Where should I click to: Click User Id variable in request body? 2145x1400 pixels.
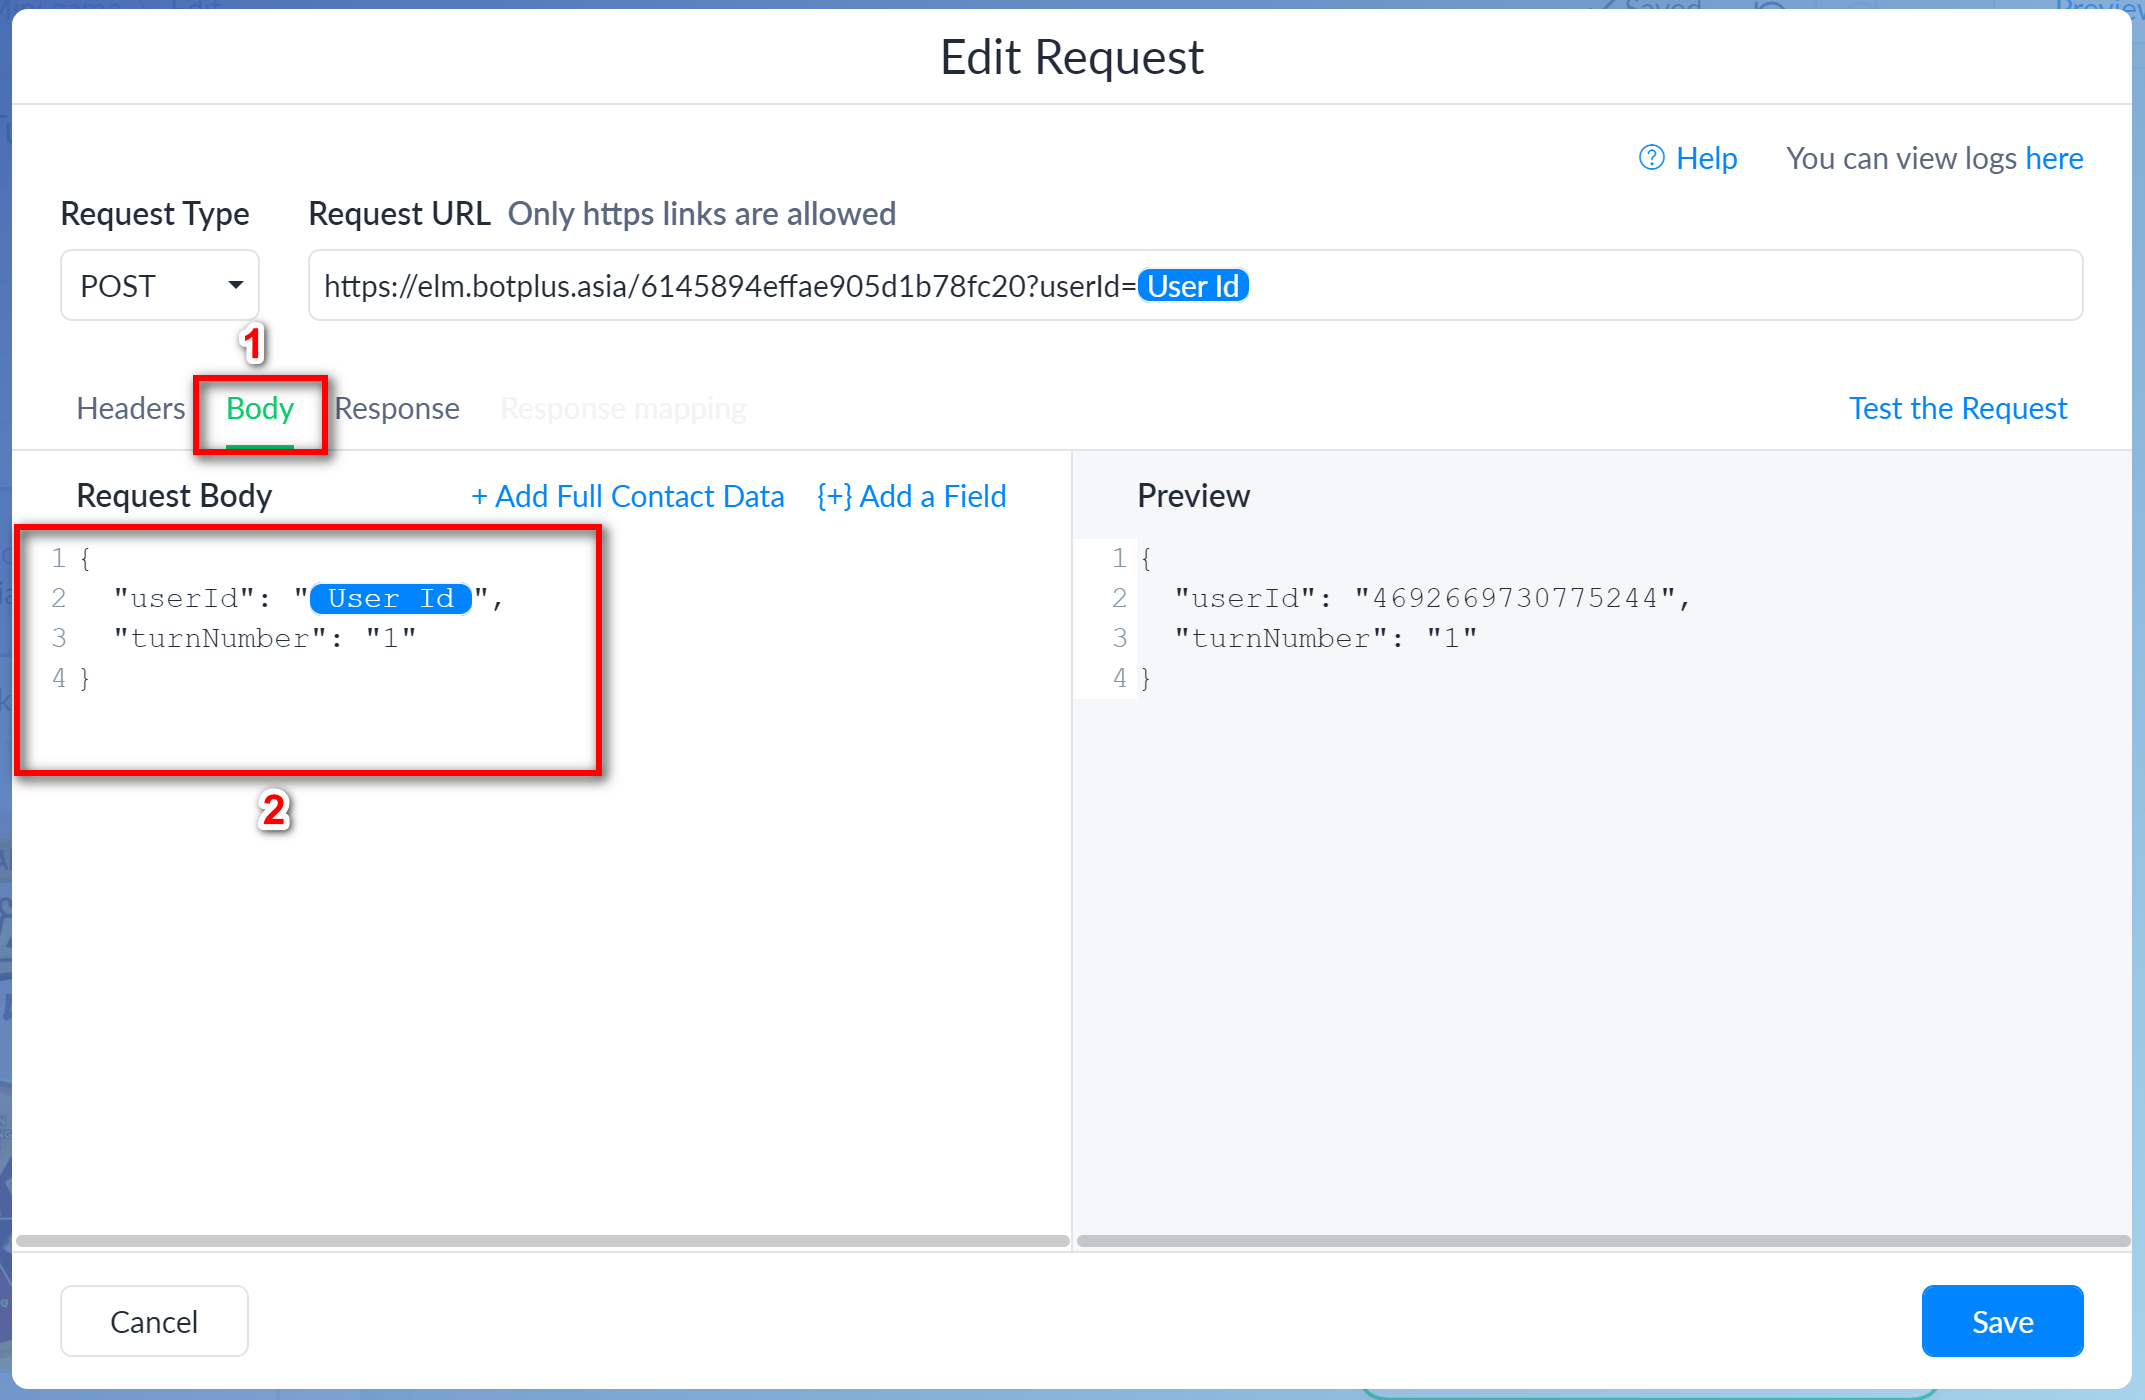(x=390, y=598)
